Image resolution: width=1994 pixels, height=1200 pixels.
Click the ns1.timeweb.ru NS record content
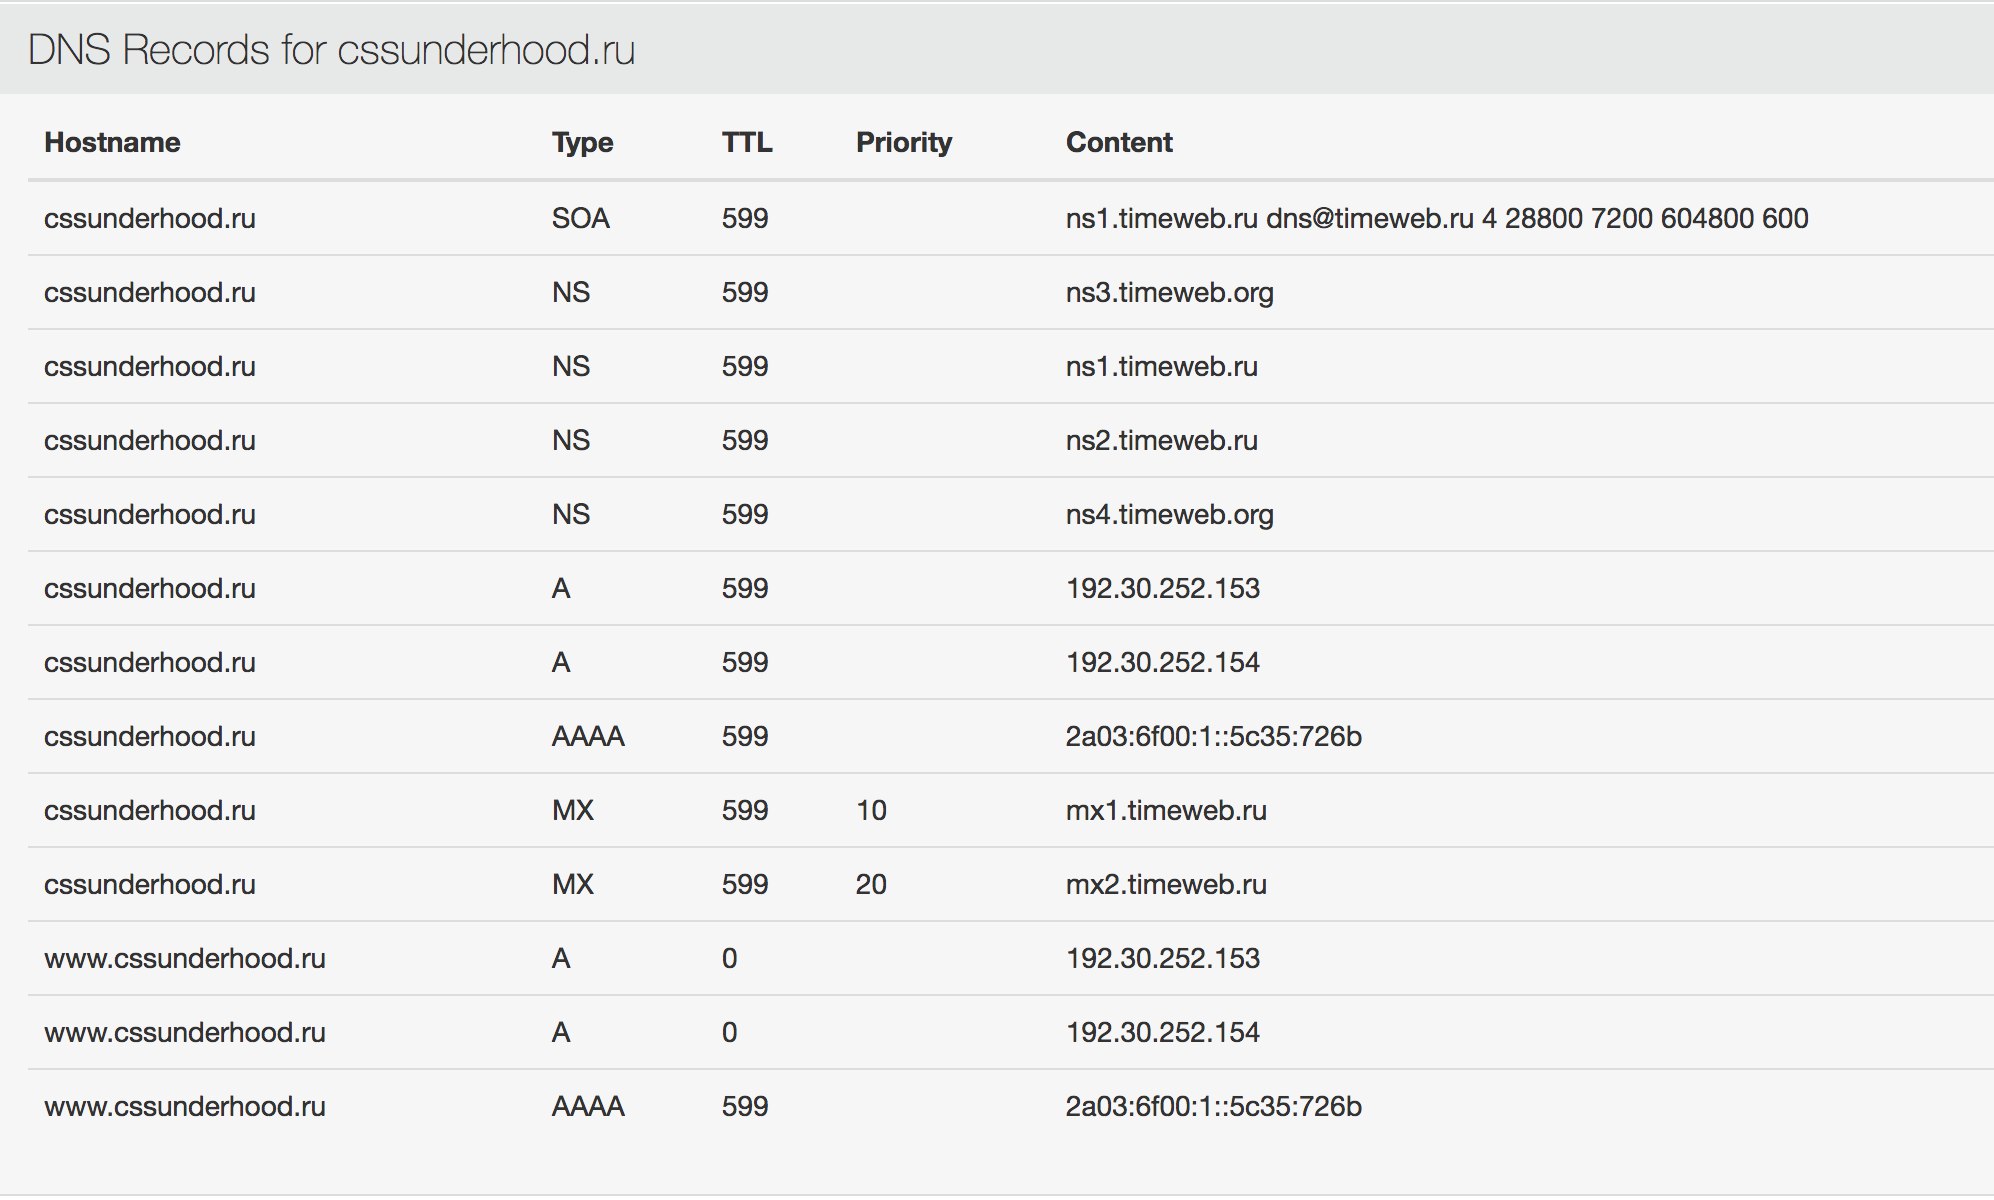1162,366
